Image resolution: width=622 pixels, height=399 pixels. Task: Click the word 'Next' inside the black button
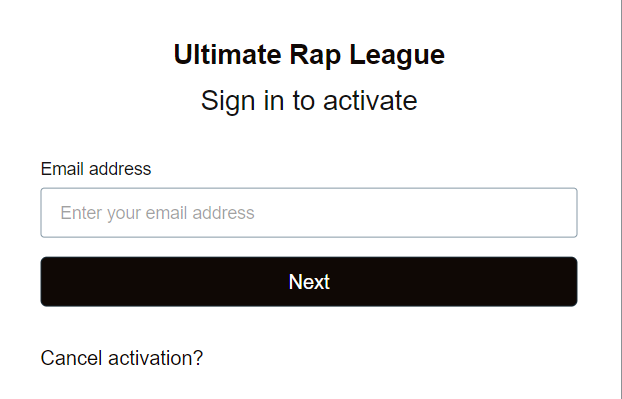point(309,282)
